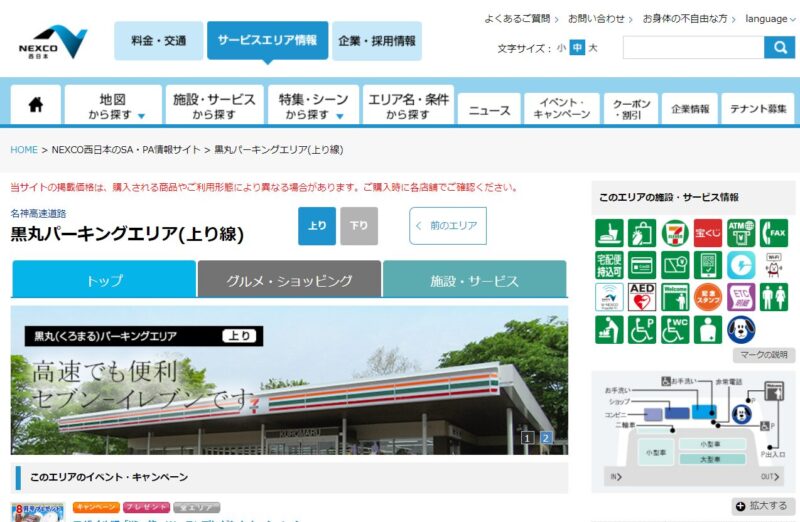800x522 pixels.
Task: Click the baby changing station icon
Action: 609,330
